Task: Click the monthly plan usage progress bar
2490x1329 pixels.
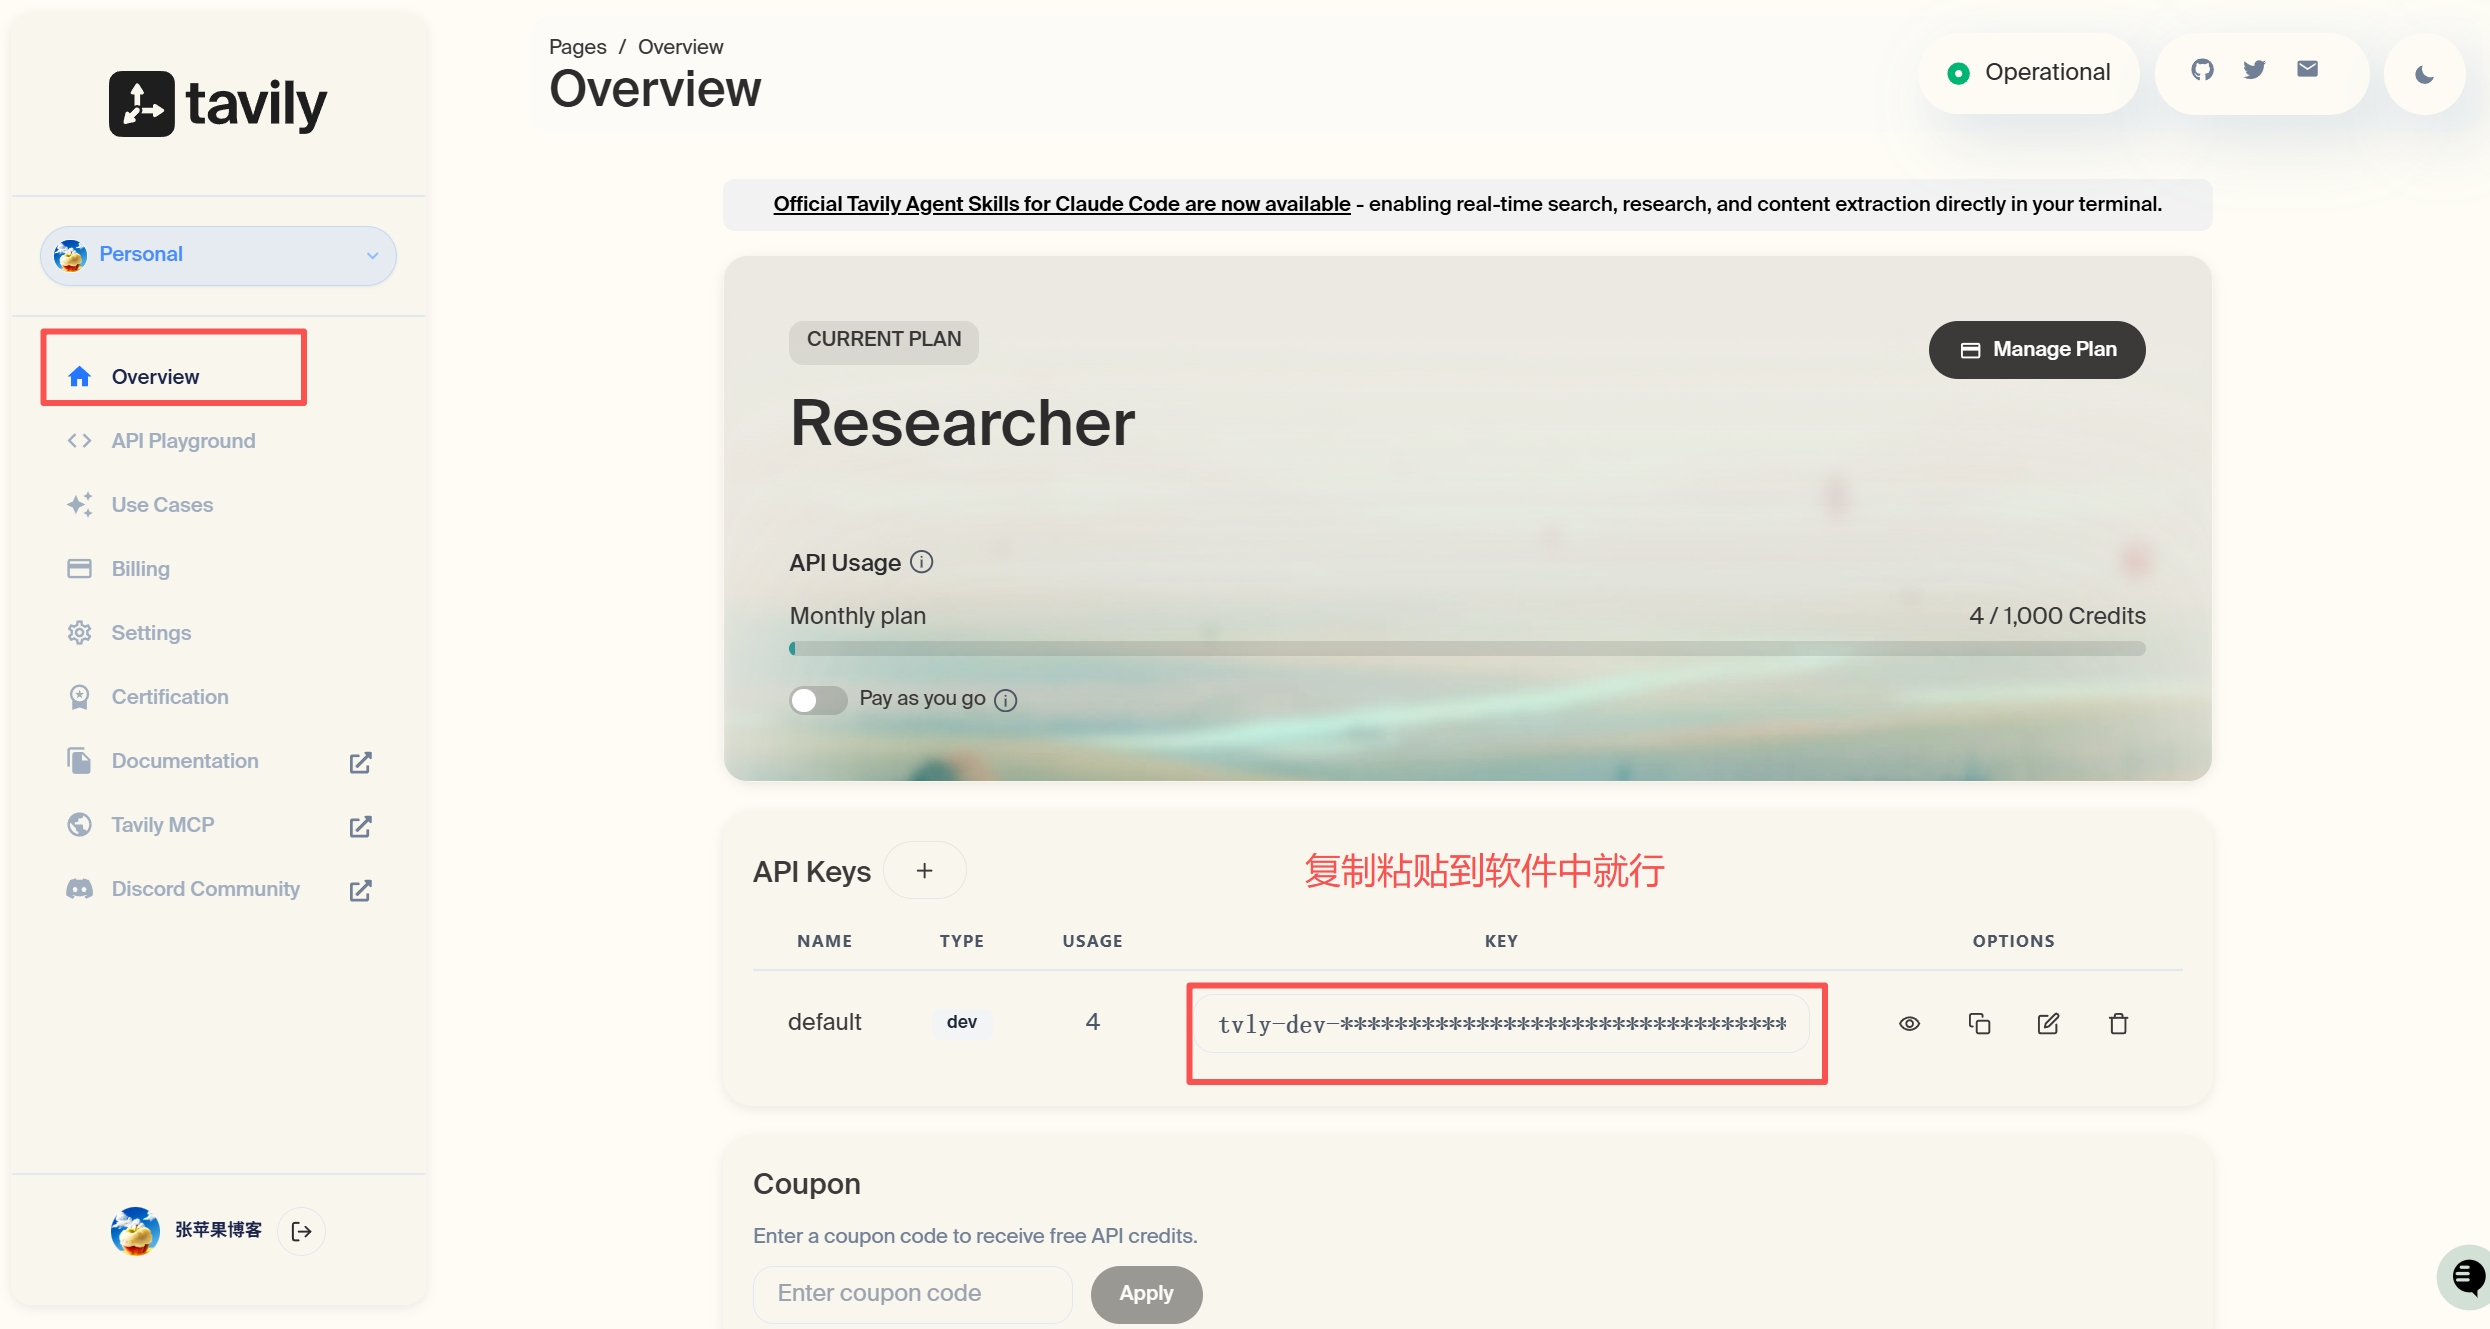Action: (x=1467, y=648)
